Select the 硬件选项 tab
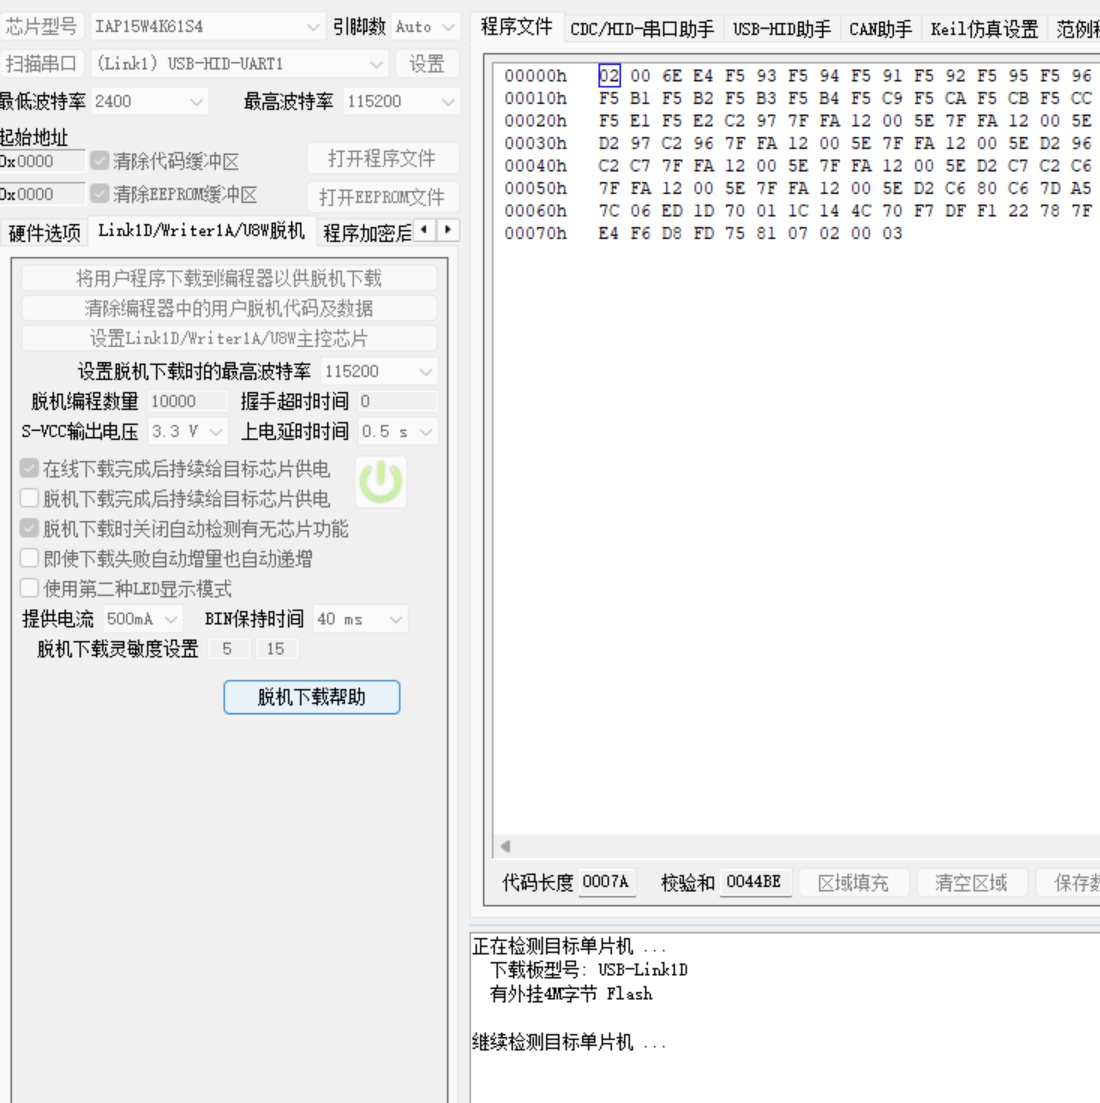This screenshot has width=1100, height=1103. coord(44,233)
